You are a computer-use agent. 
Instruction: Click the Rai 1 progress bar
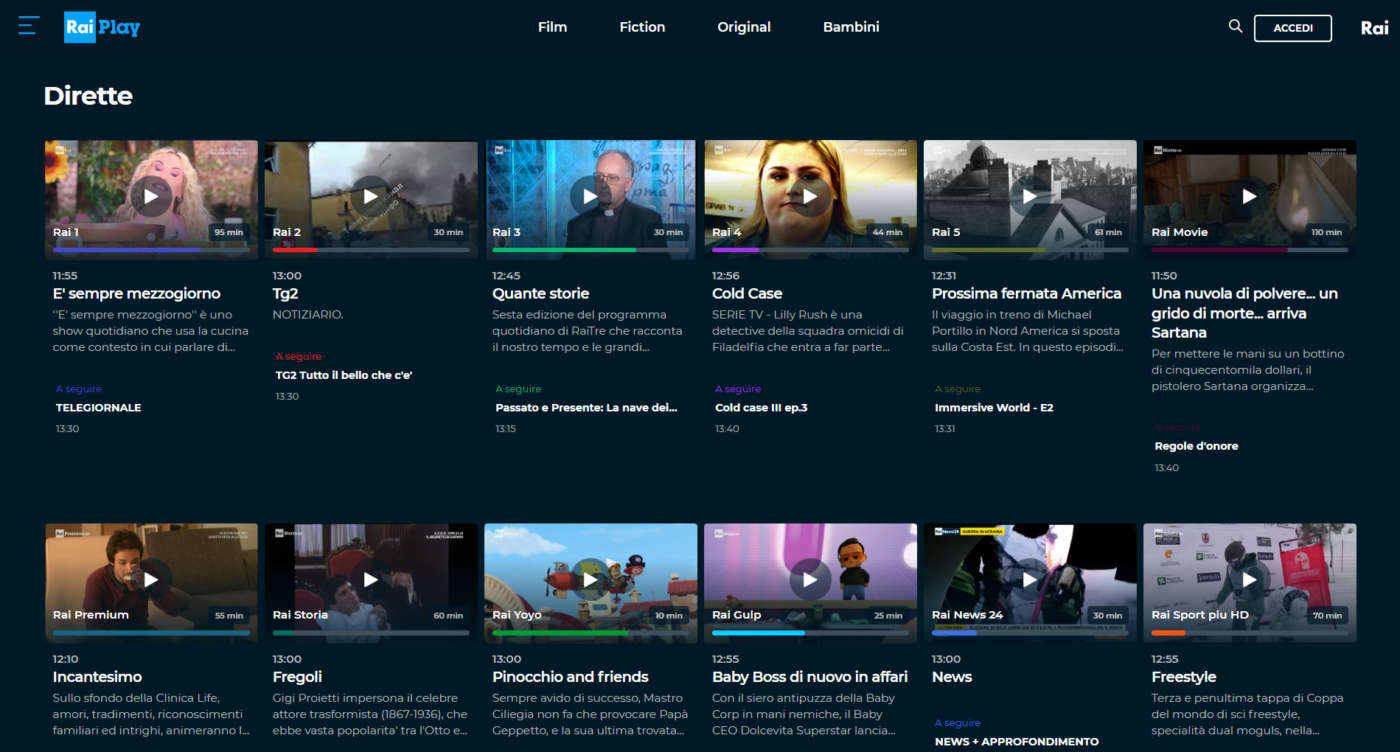(x=151, y=250)
